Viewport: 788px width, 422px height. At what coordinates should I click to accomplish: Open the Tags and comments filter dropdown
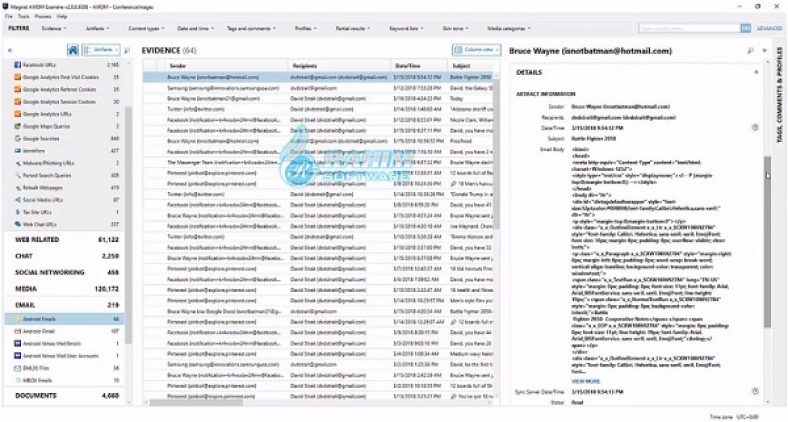click(x=251, y=29)
